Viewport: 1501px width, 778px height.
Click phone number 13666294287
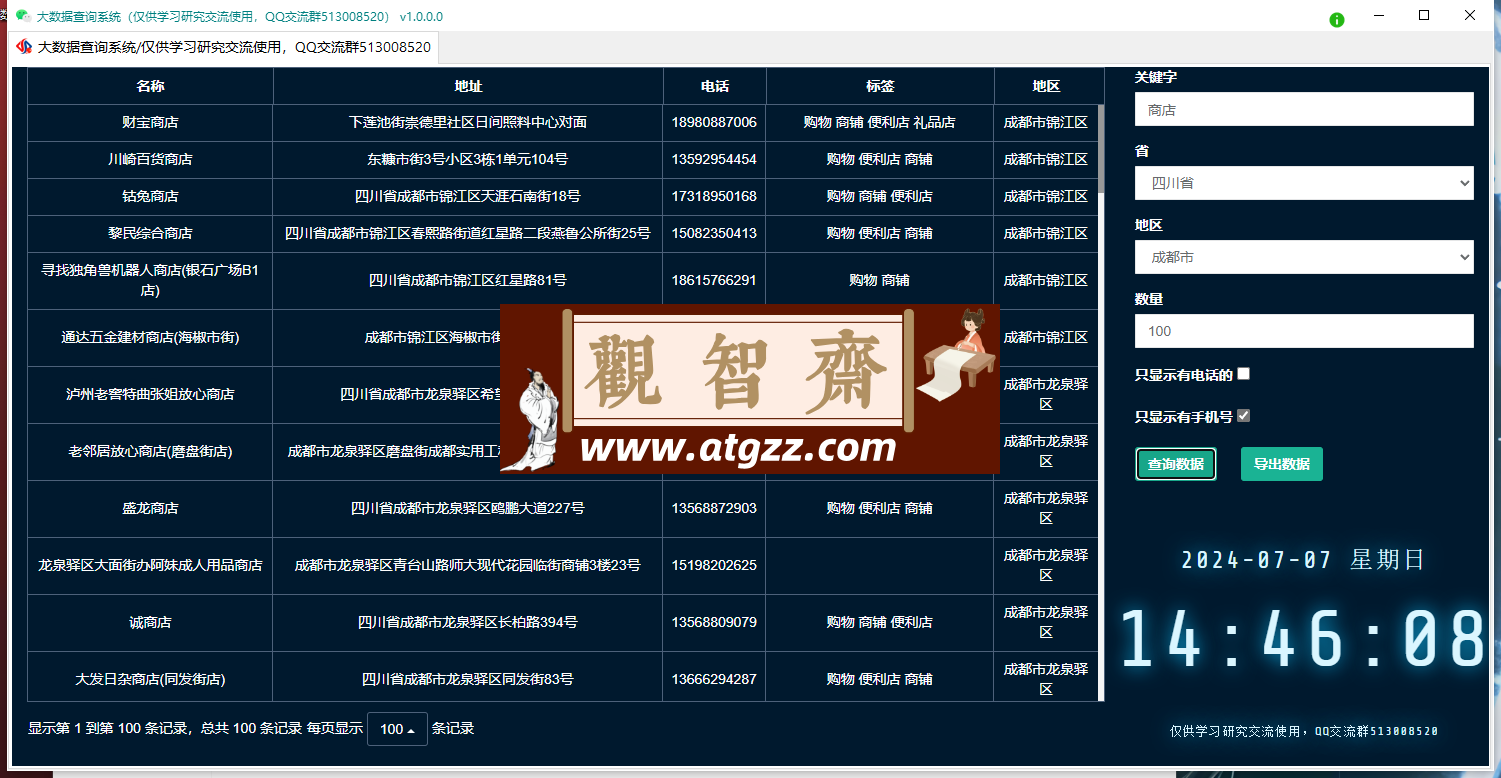(x=714, y=679)
